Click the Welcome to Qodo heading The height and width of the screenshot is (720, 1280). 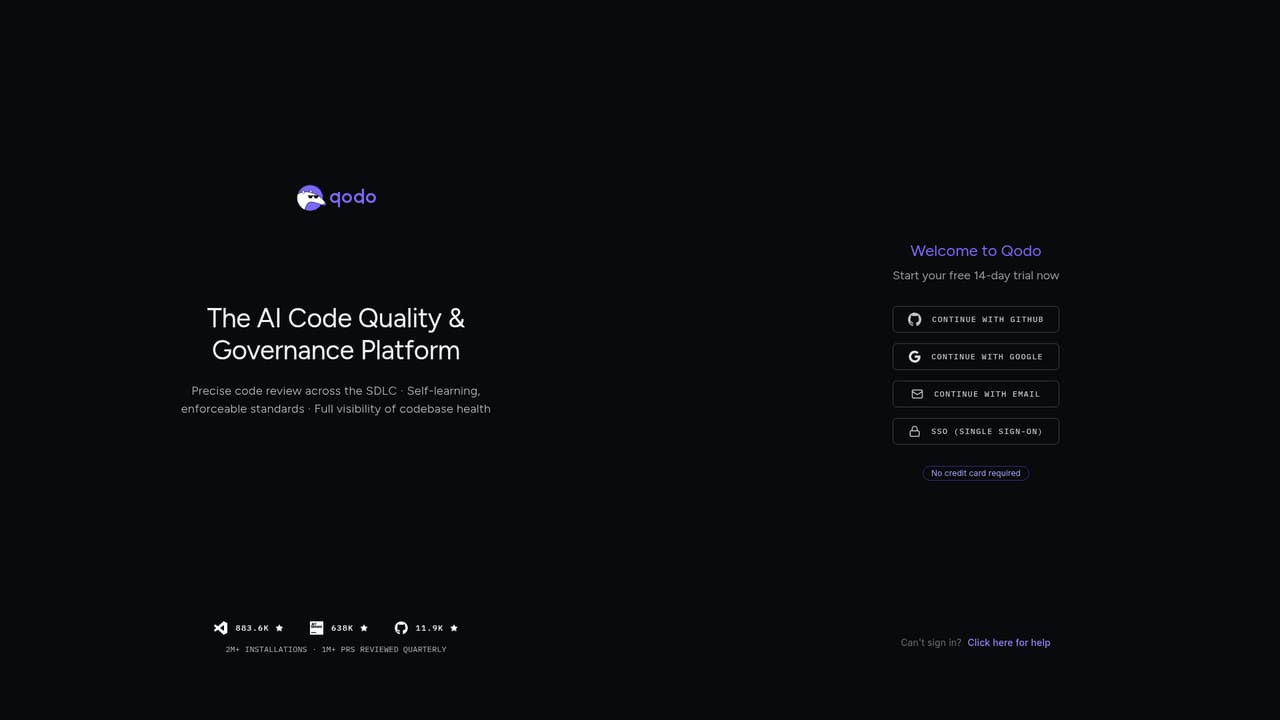[x=976, y=251]
